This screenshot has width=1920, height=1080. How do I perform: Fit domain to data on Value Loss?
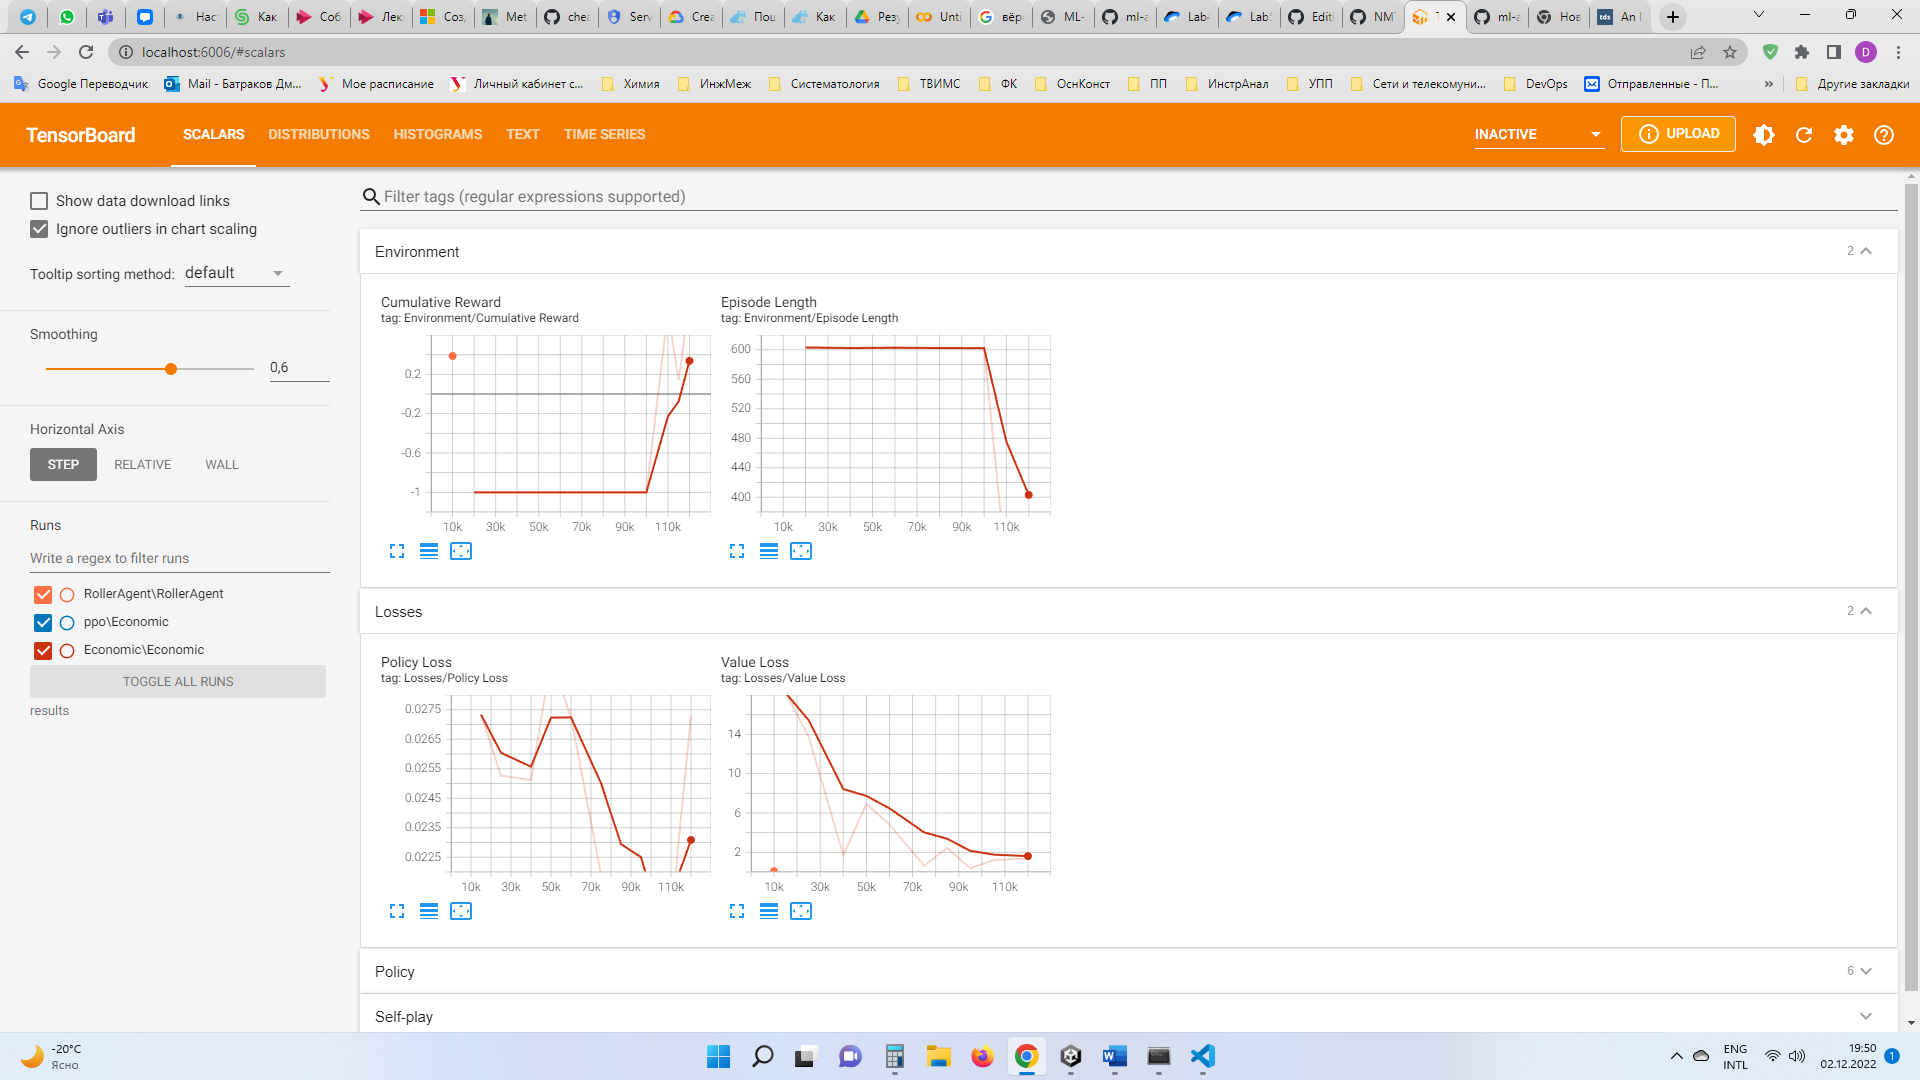801,911
